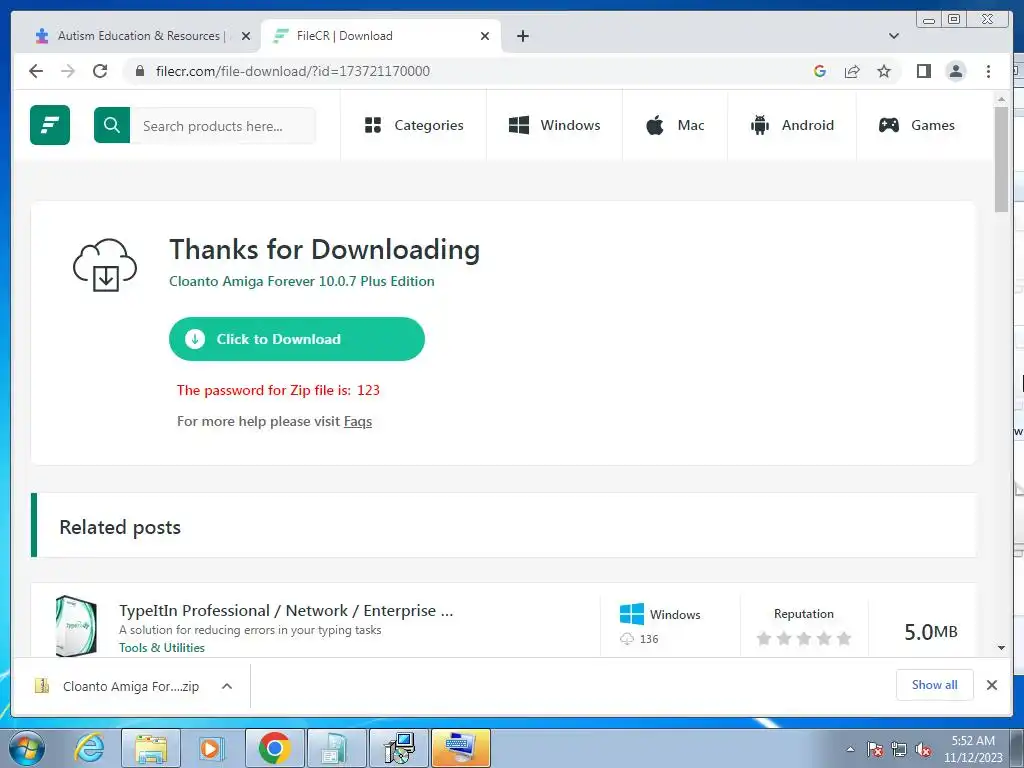Visit the Faqs link
The image size is (1024, 768).
(x=358, y=421)
